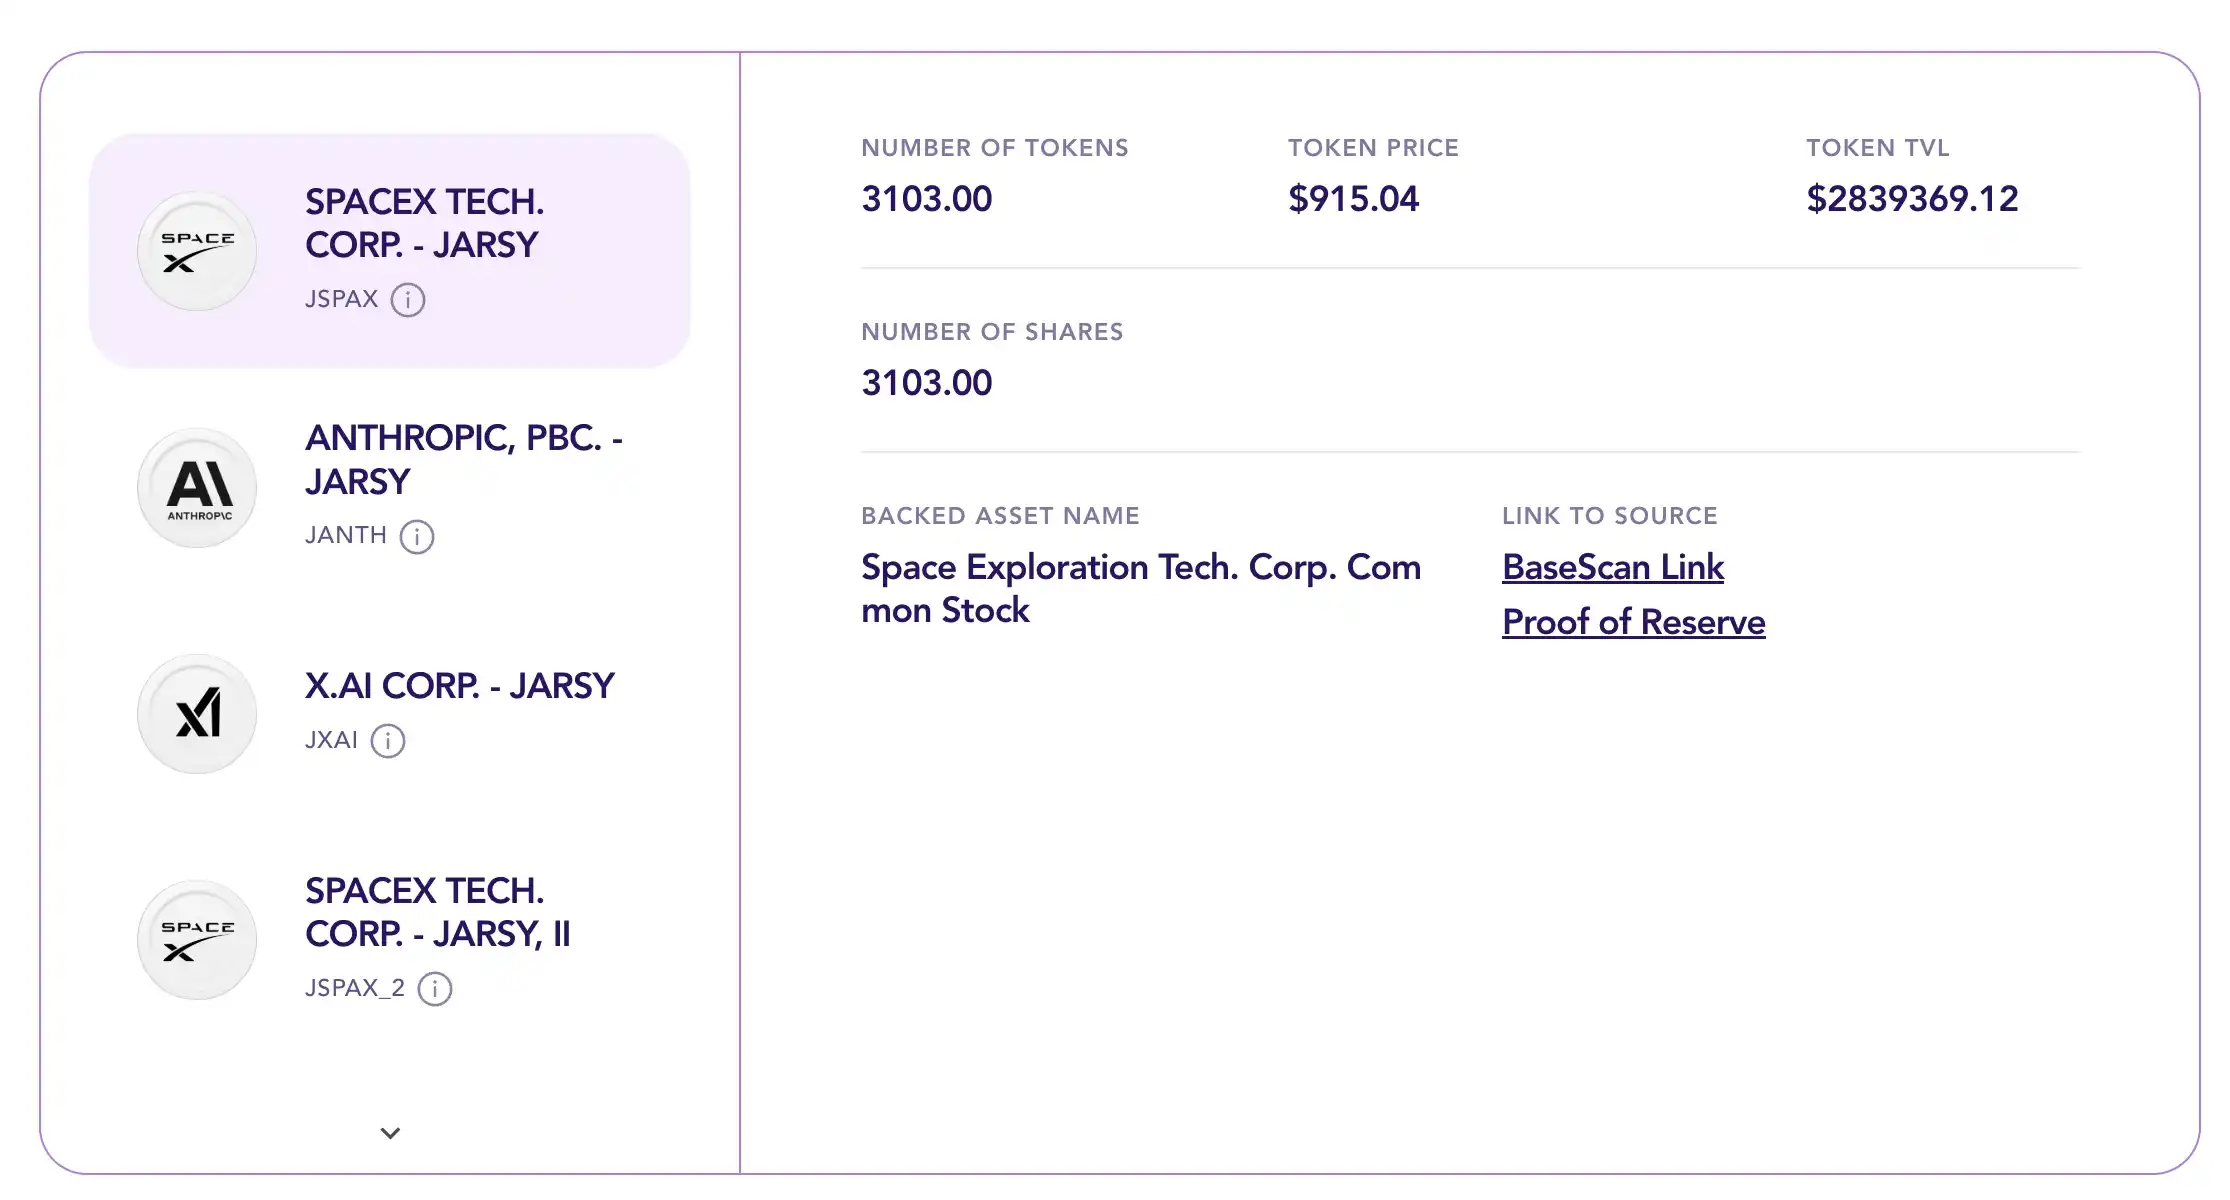The image size is (2230, 1200).
Task: Click the Token TVL value
Action: pyautogui.click(x=1912, y=199)
